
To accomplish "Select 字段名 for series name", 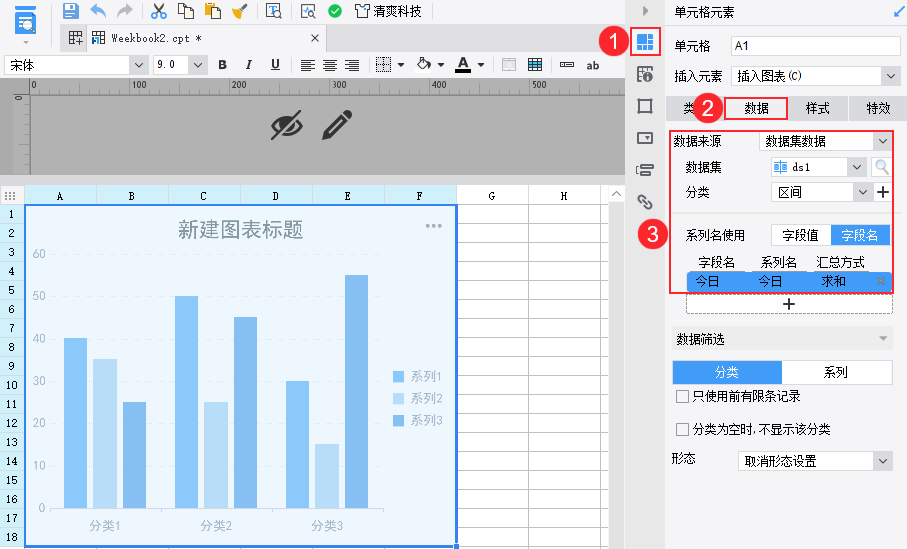I will [860, 235].
